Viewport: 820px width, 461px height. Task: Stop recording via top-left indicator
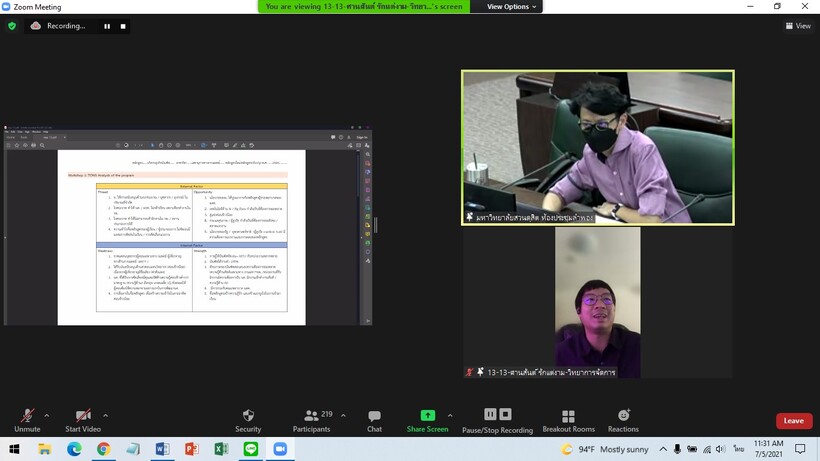pyautogui.click(x=123, y=26)
